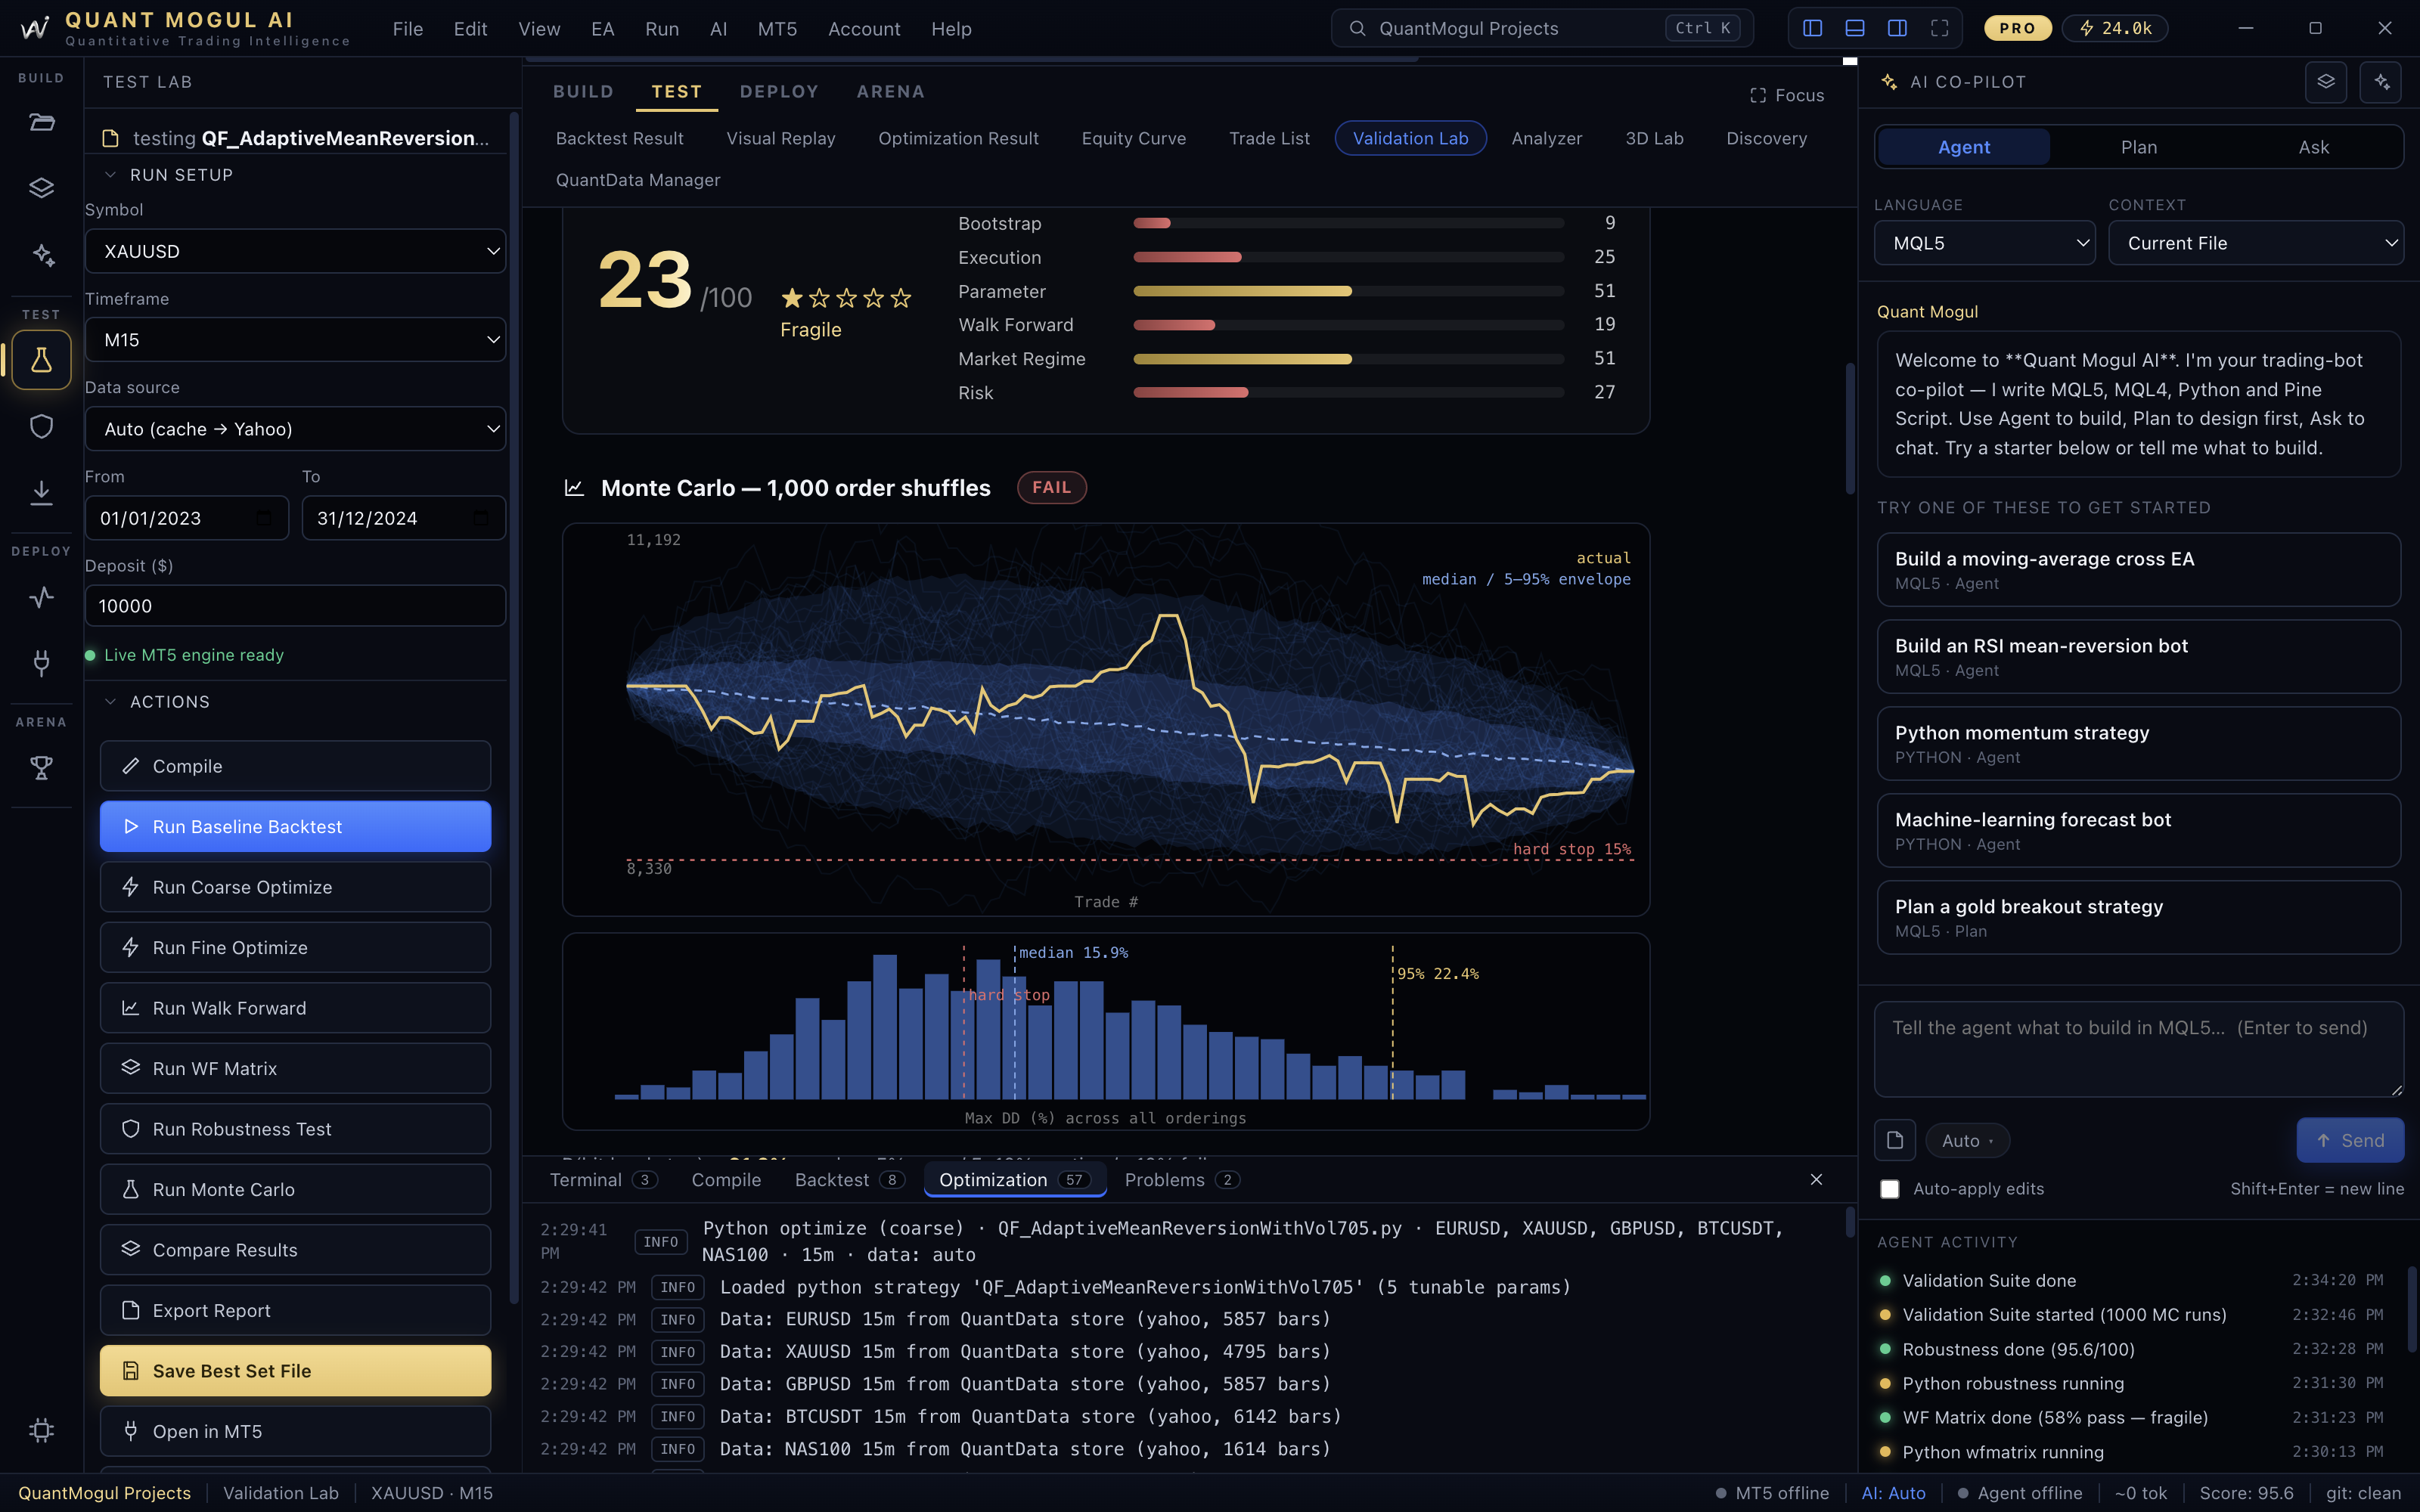This screenshot has width=2420, height=1512.
Task: Open the folder icon in Build sidebar
Action: click(x=41, y=123)
